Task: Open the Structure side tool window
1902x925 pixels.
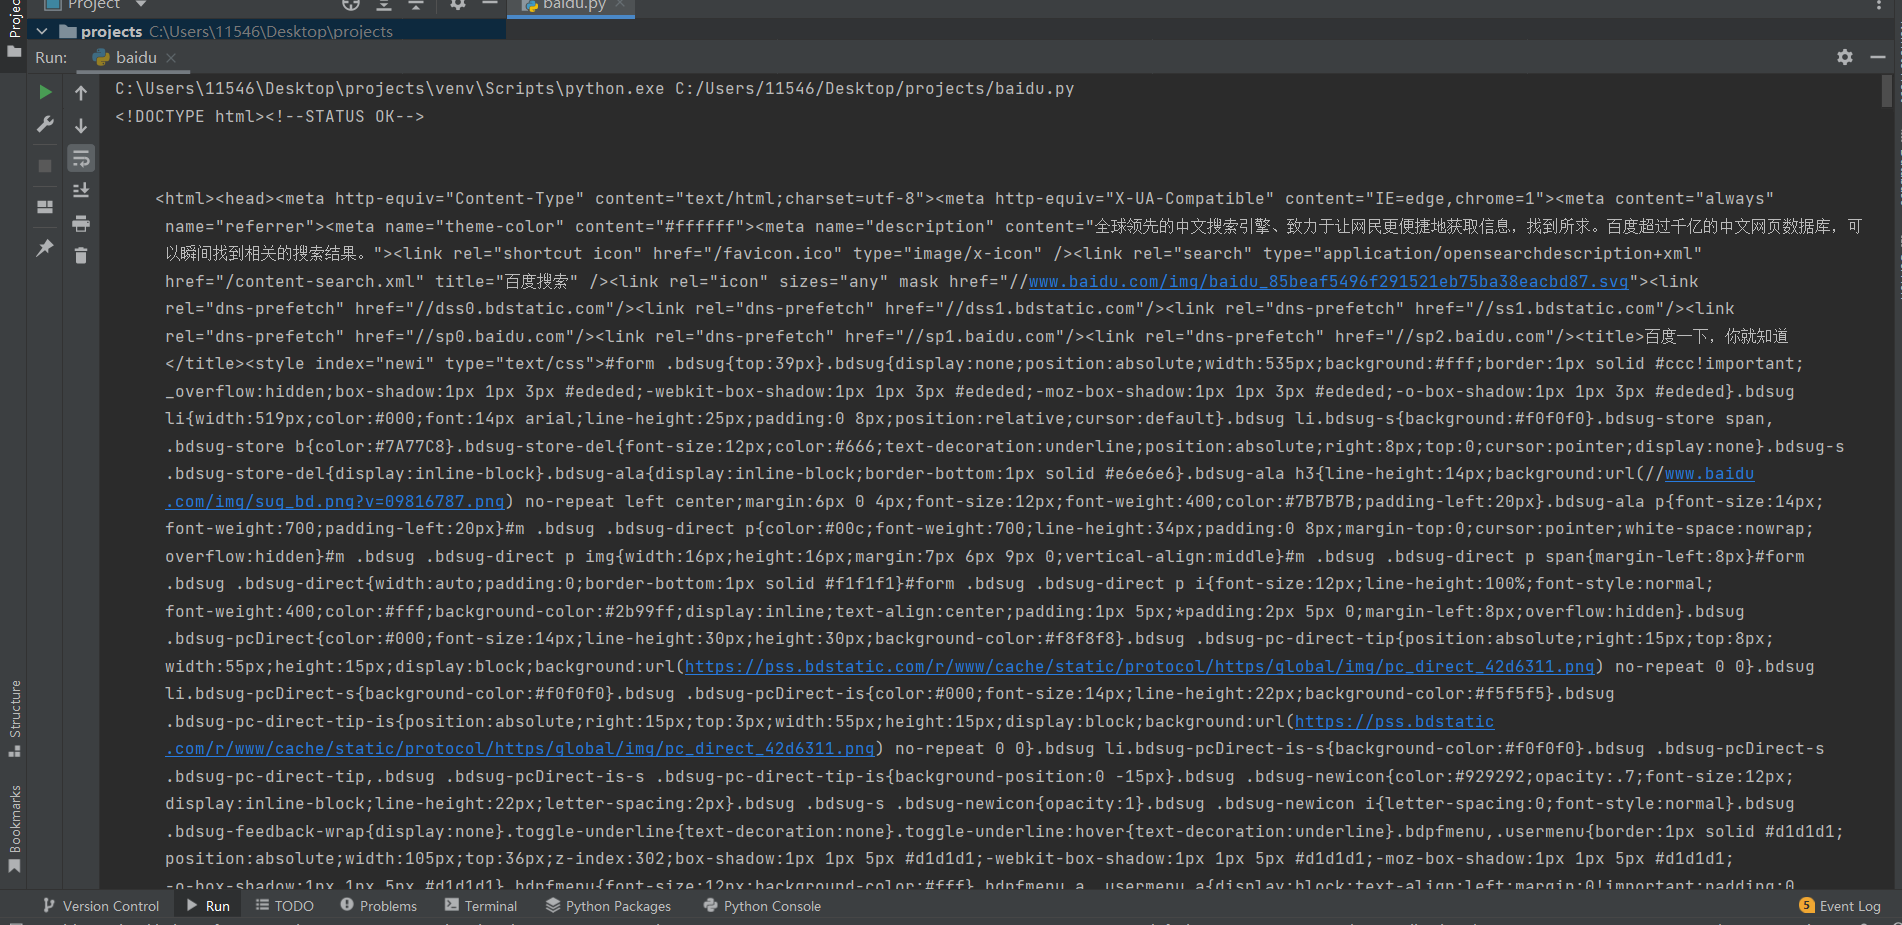Action: point(14,718)
